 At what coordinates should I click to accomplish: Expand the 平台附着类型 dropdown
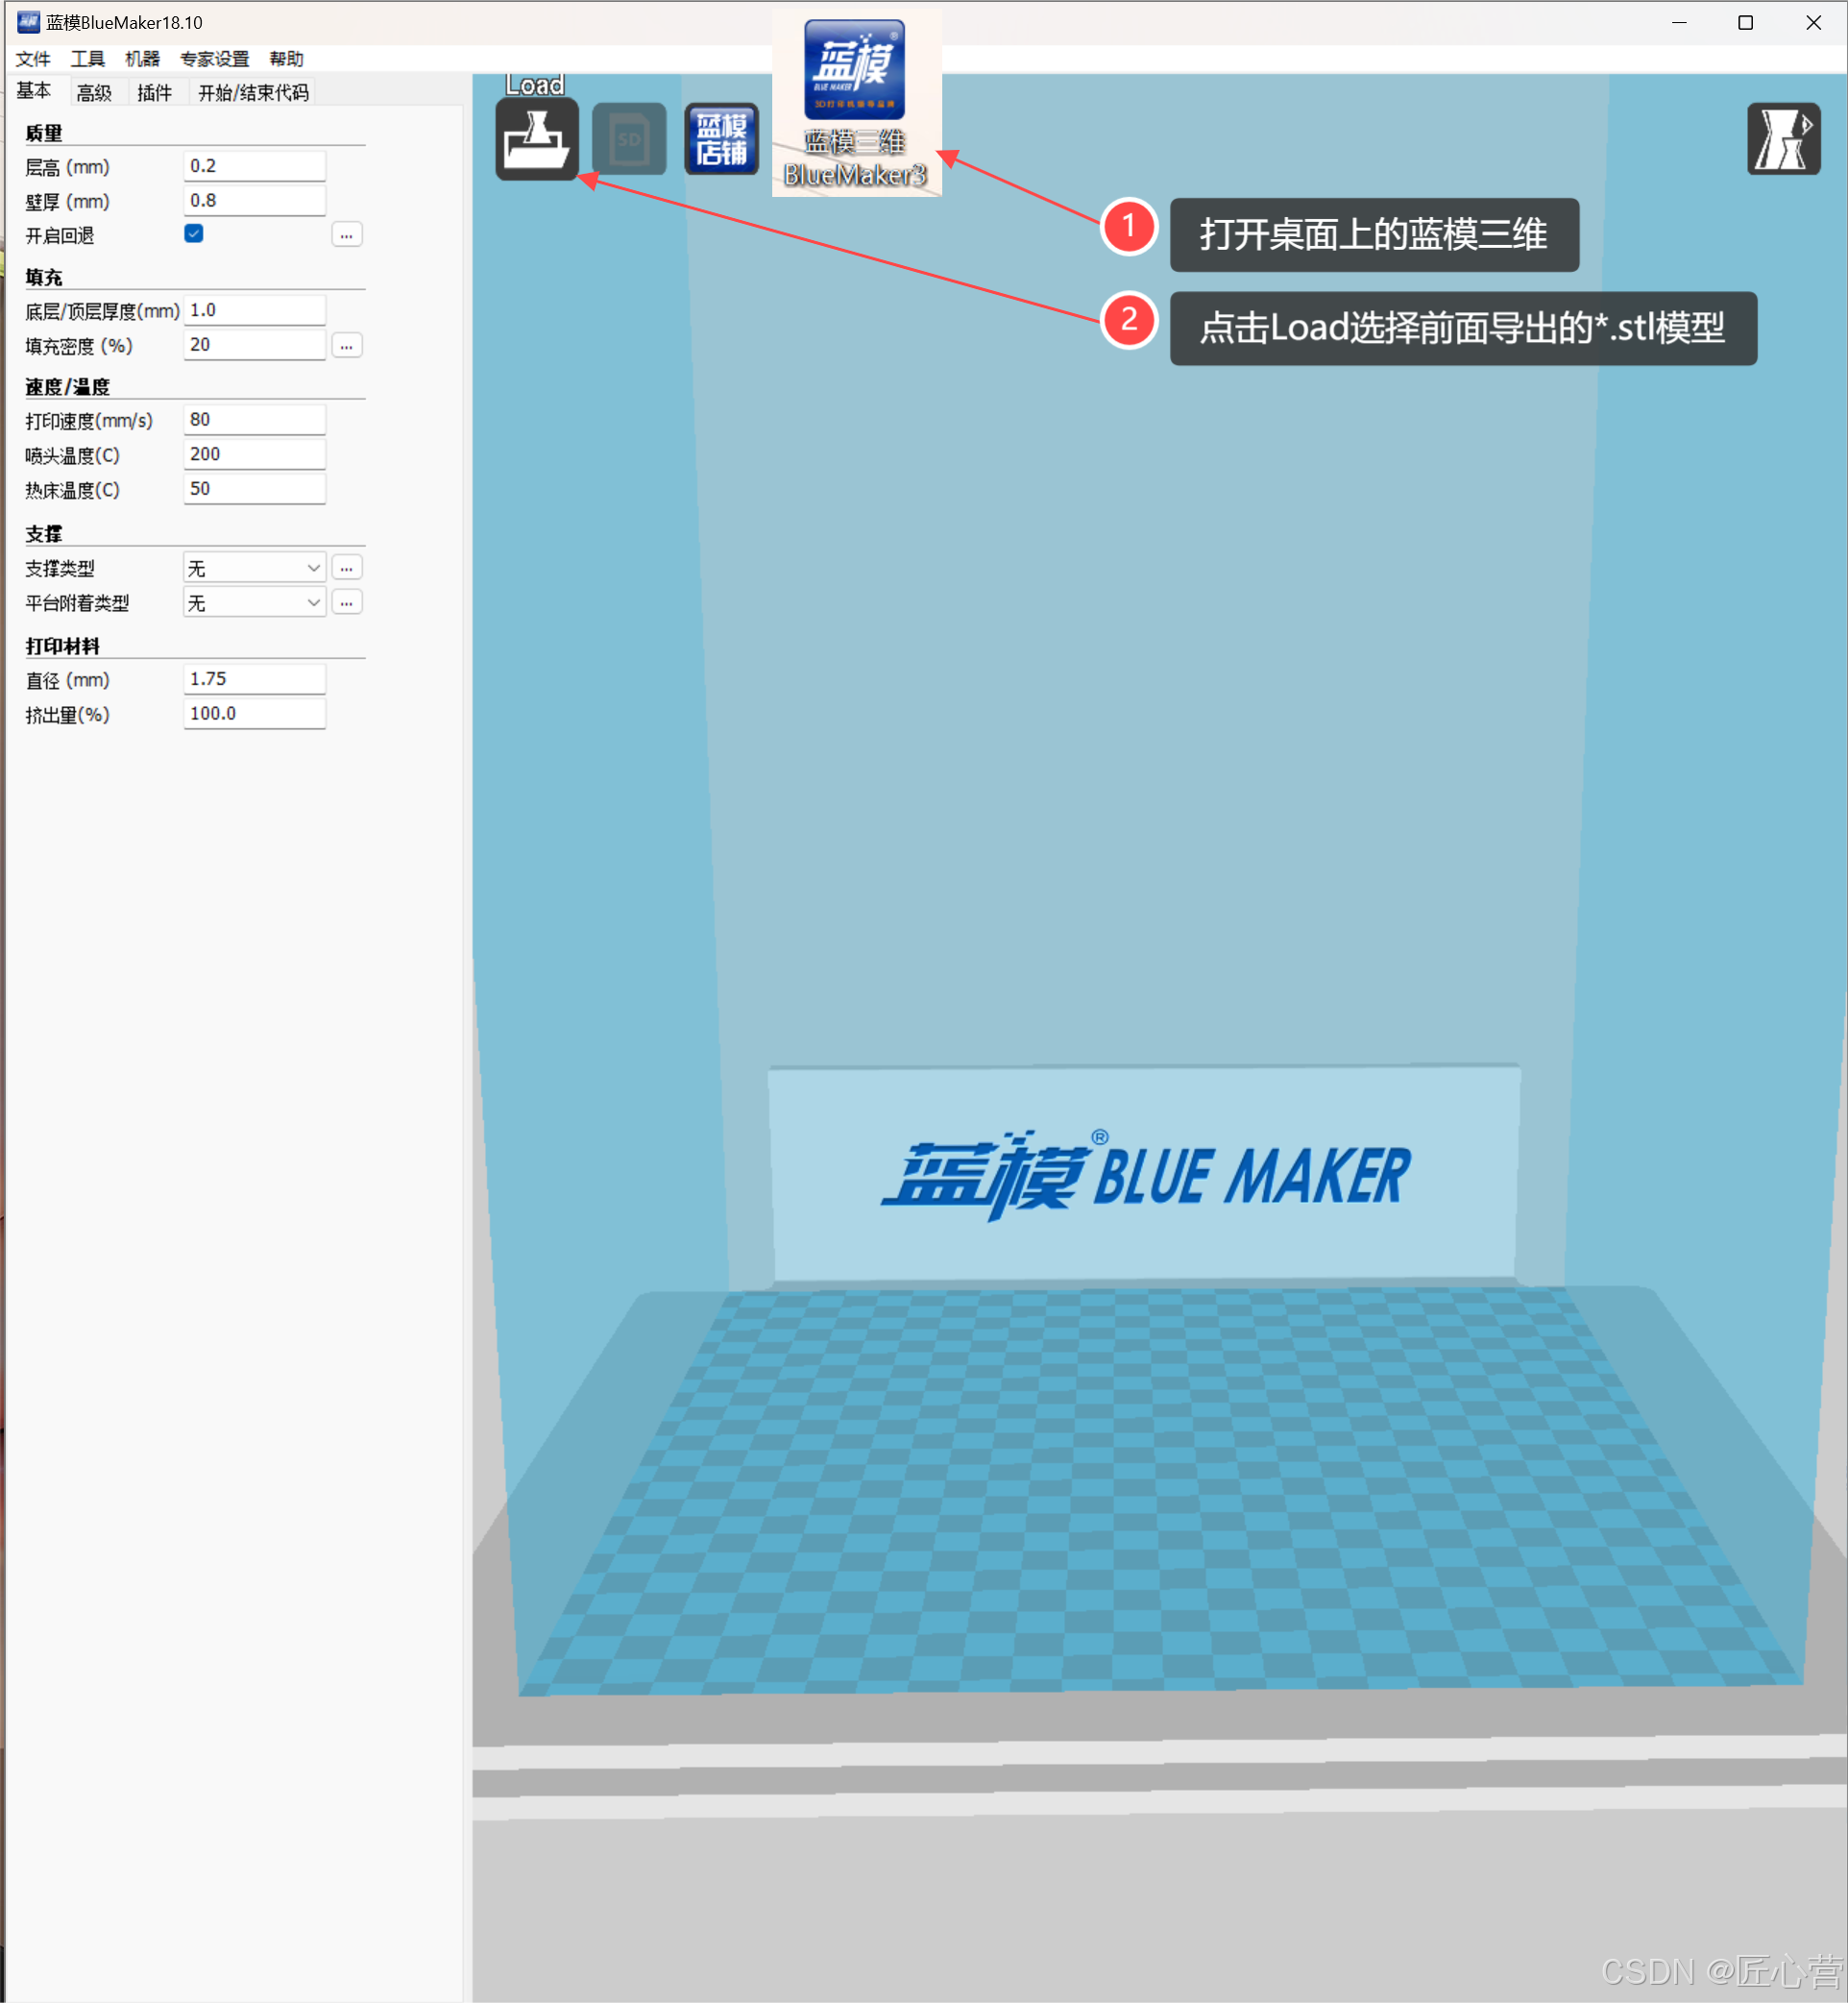pyautogui.click(x=254, y=603)
